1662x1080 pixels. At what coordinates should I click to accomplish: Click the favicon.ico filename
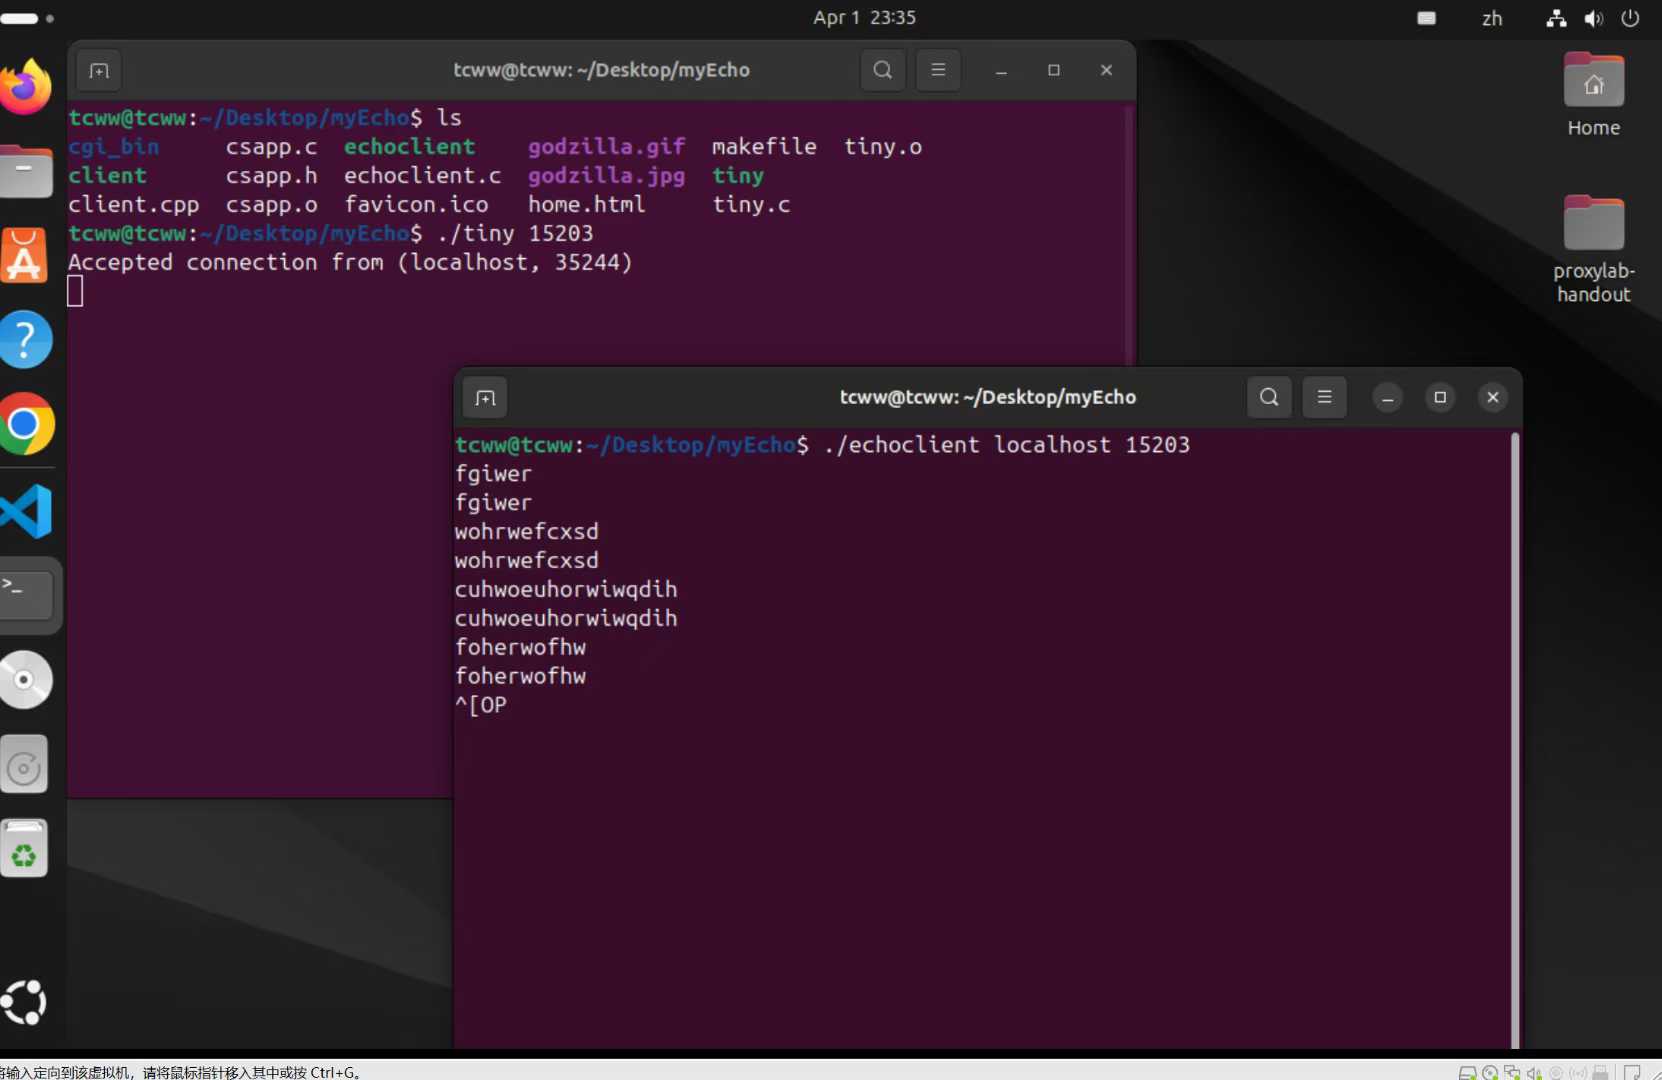point(416,205)
